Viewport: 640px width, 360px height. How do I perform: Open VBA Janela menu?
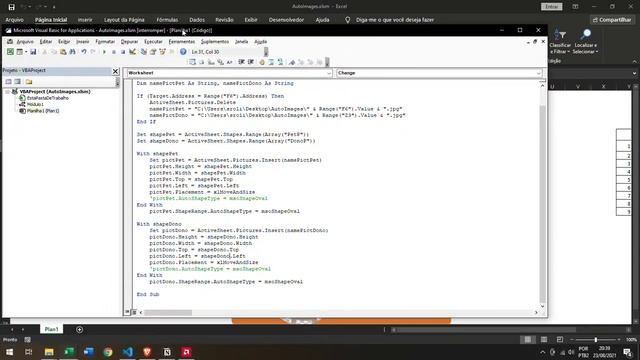click(x=241, y=42)
